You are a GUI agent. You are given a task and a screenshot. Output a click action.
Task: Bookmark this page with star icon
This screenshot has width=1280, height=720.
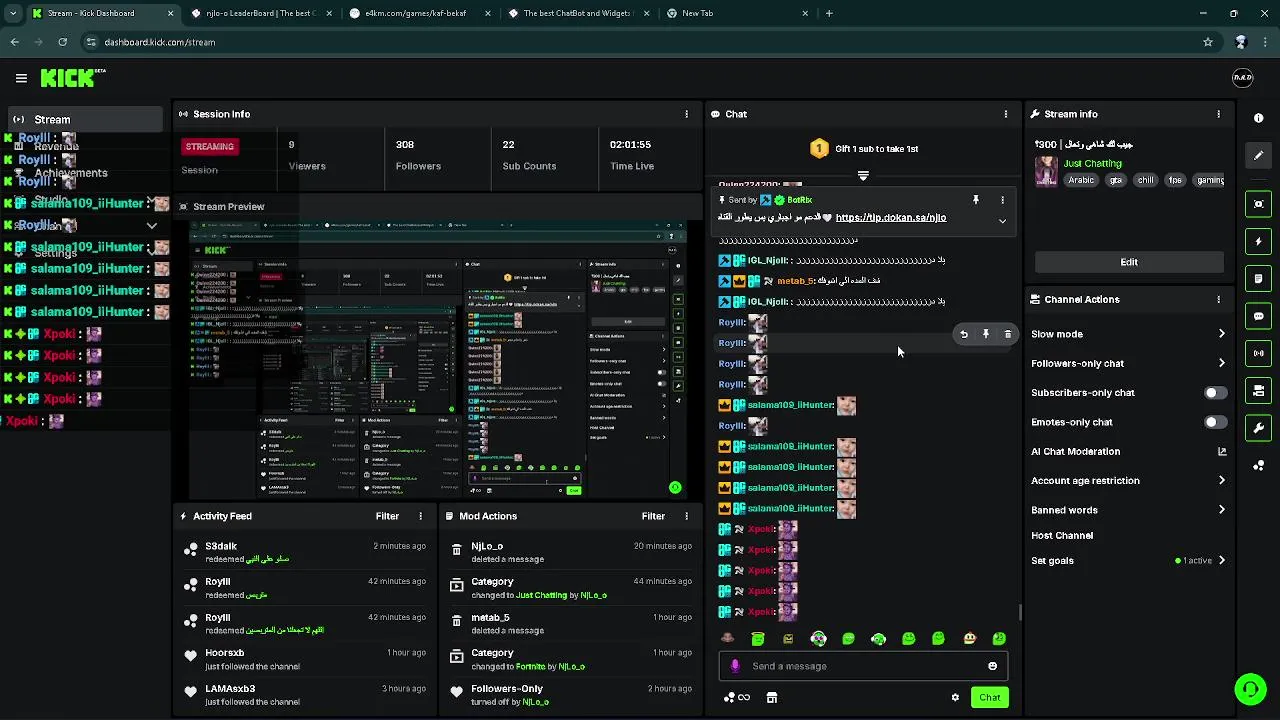click(1208, 42)
